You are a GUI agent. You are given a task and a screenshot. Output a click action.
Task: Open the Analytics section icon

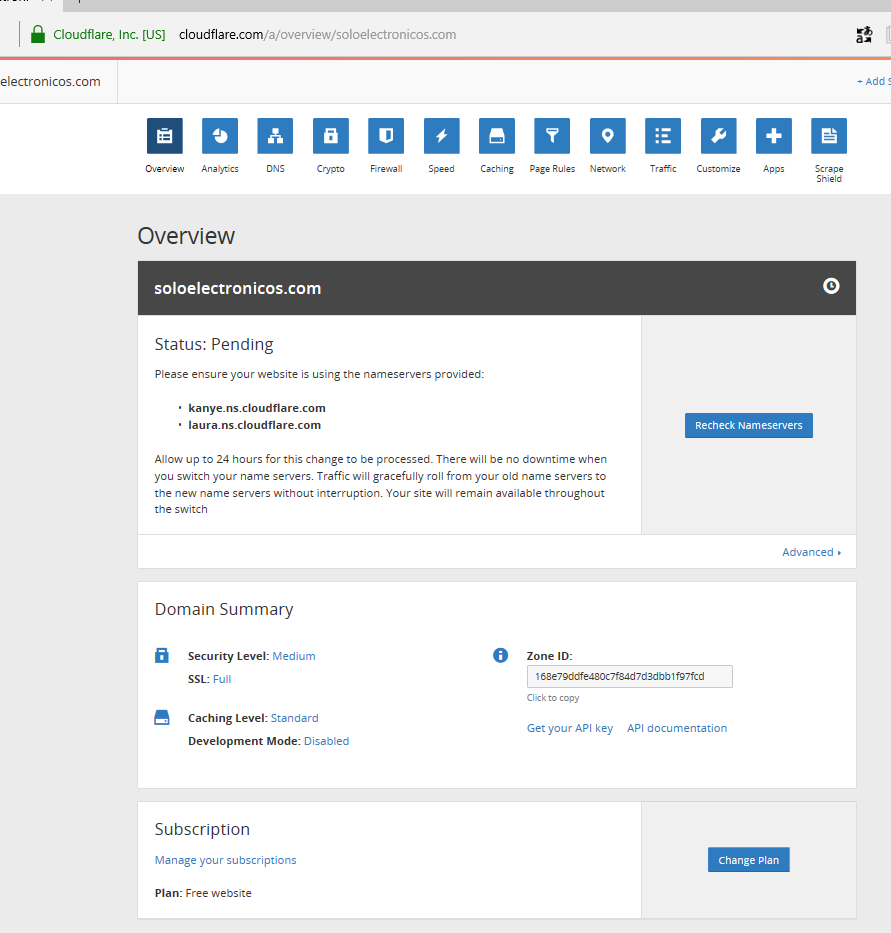220,136
